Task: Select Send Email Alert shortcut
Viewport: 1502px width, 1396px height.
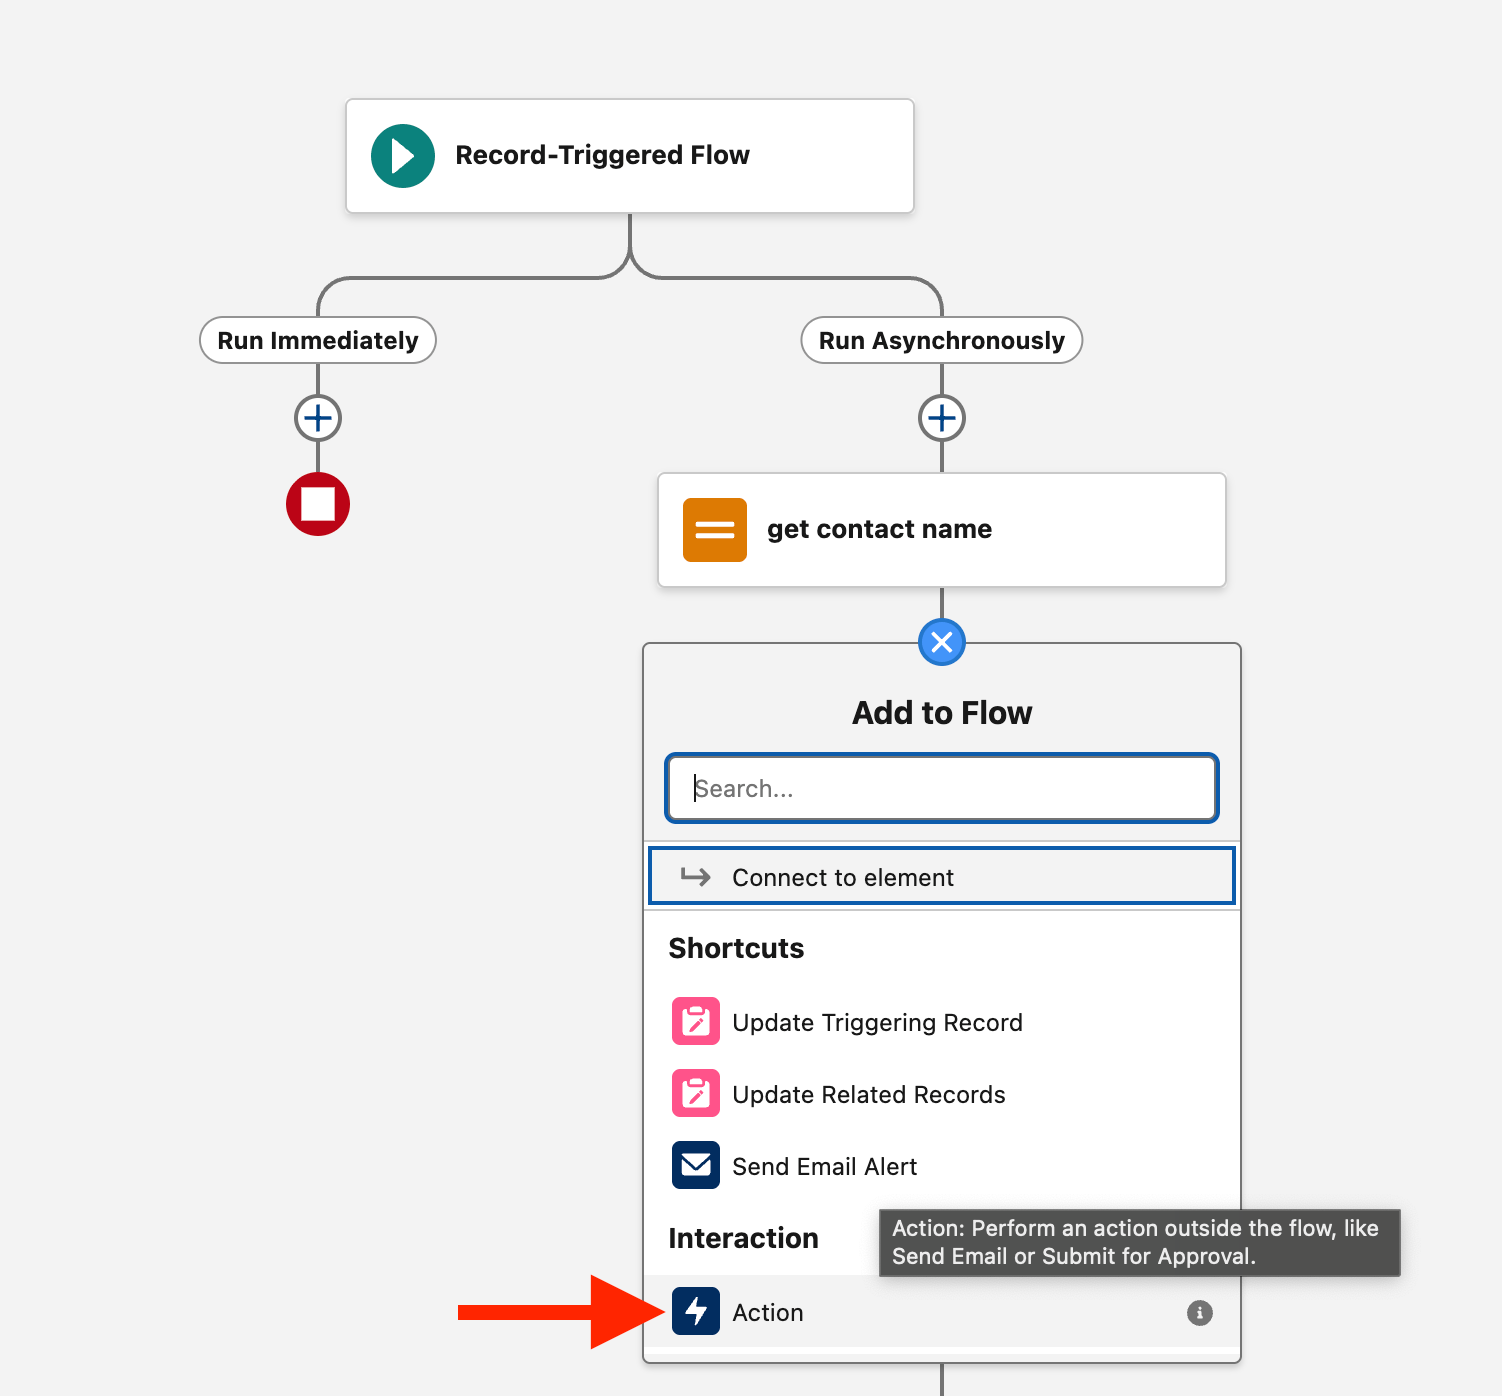Action: tap(942, 1166)
